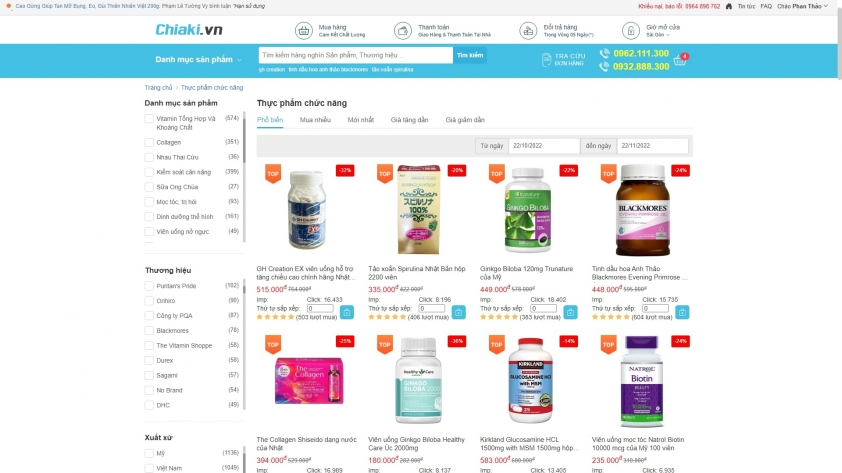The width and height of the screenshot is (842, 473).
Task: Open the Chào Phan Thảo account dropdown
Action: (802, 6)
